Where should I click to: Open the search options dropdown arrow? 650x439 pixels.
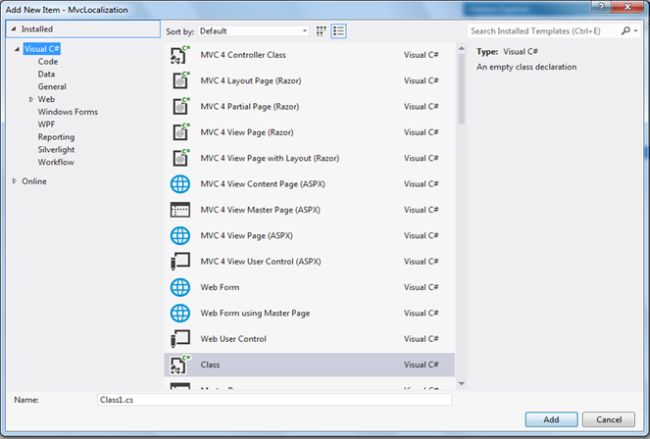[636, 31]
